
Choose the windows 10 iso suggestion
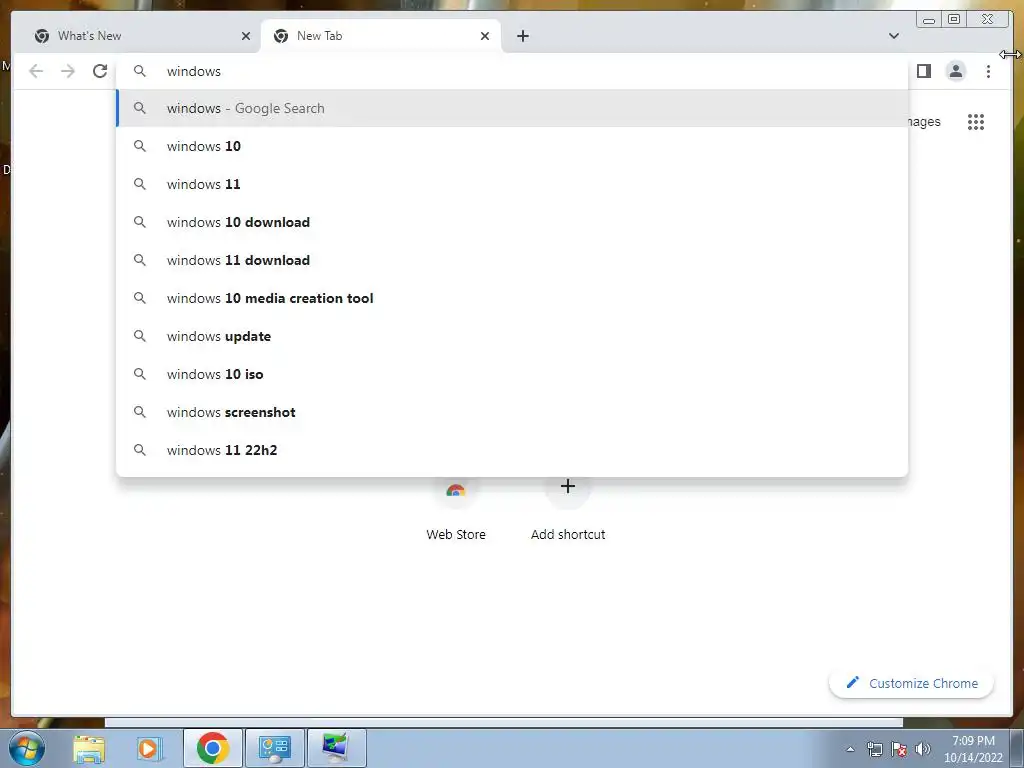512,374
